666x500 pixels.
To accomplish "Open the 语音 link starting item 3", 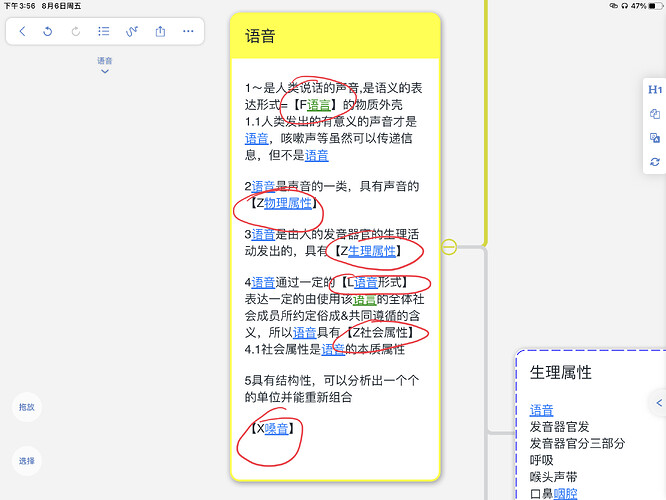I will point(263,234).
